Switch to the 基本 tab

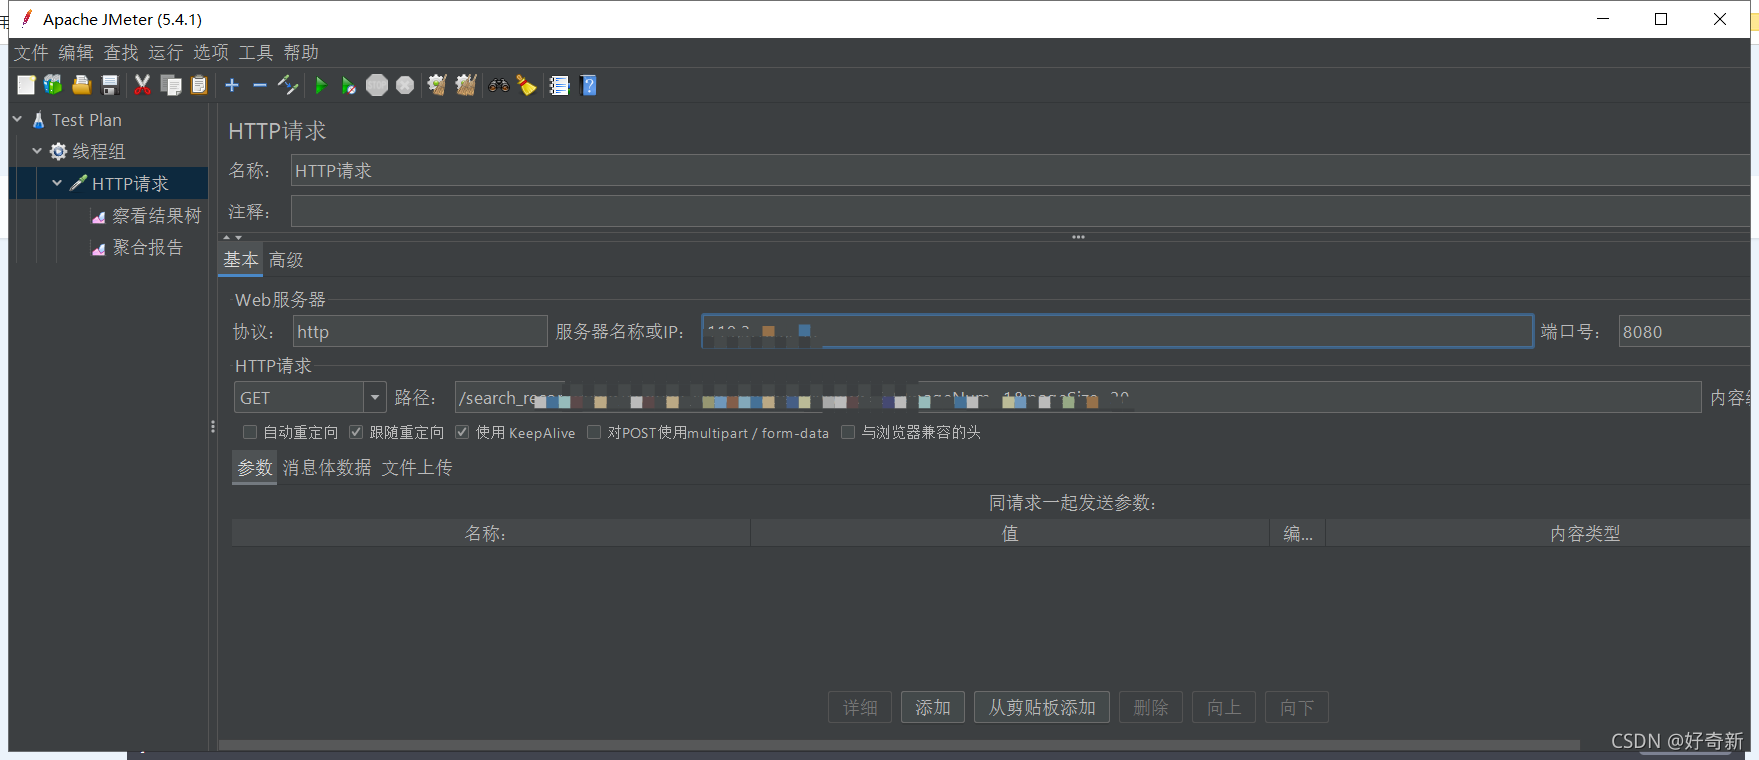pyautogui.click(x=241, y=260)
